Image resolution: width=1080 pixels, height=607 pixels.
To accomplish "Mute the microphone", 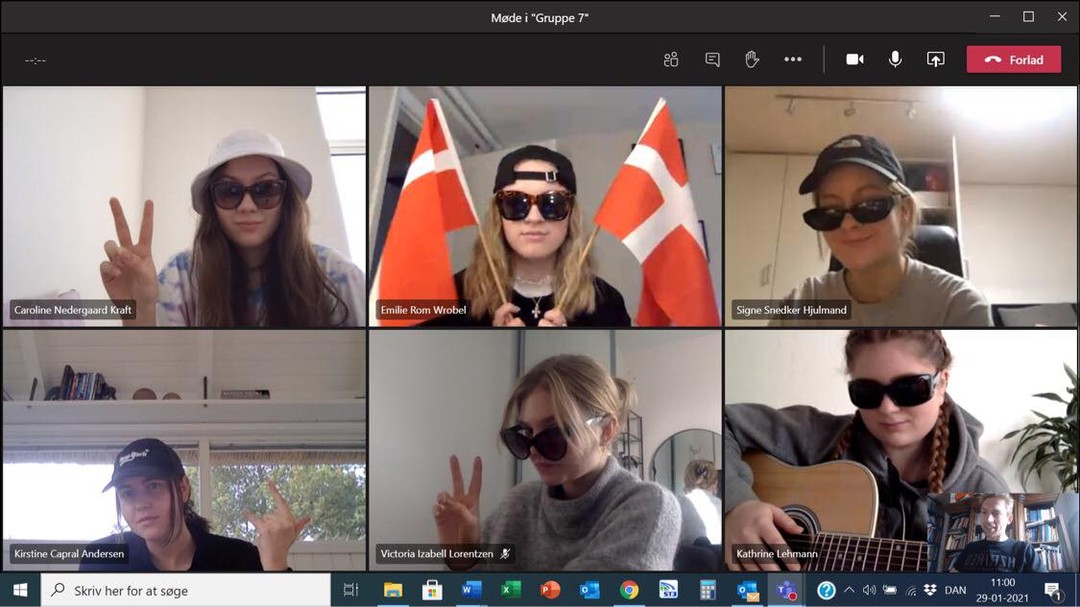I will tap(895, 60).
